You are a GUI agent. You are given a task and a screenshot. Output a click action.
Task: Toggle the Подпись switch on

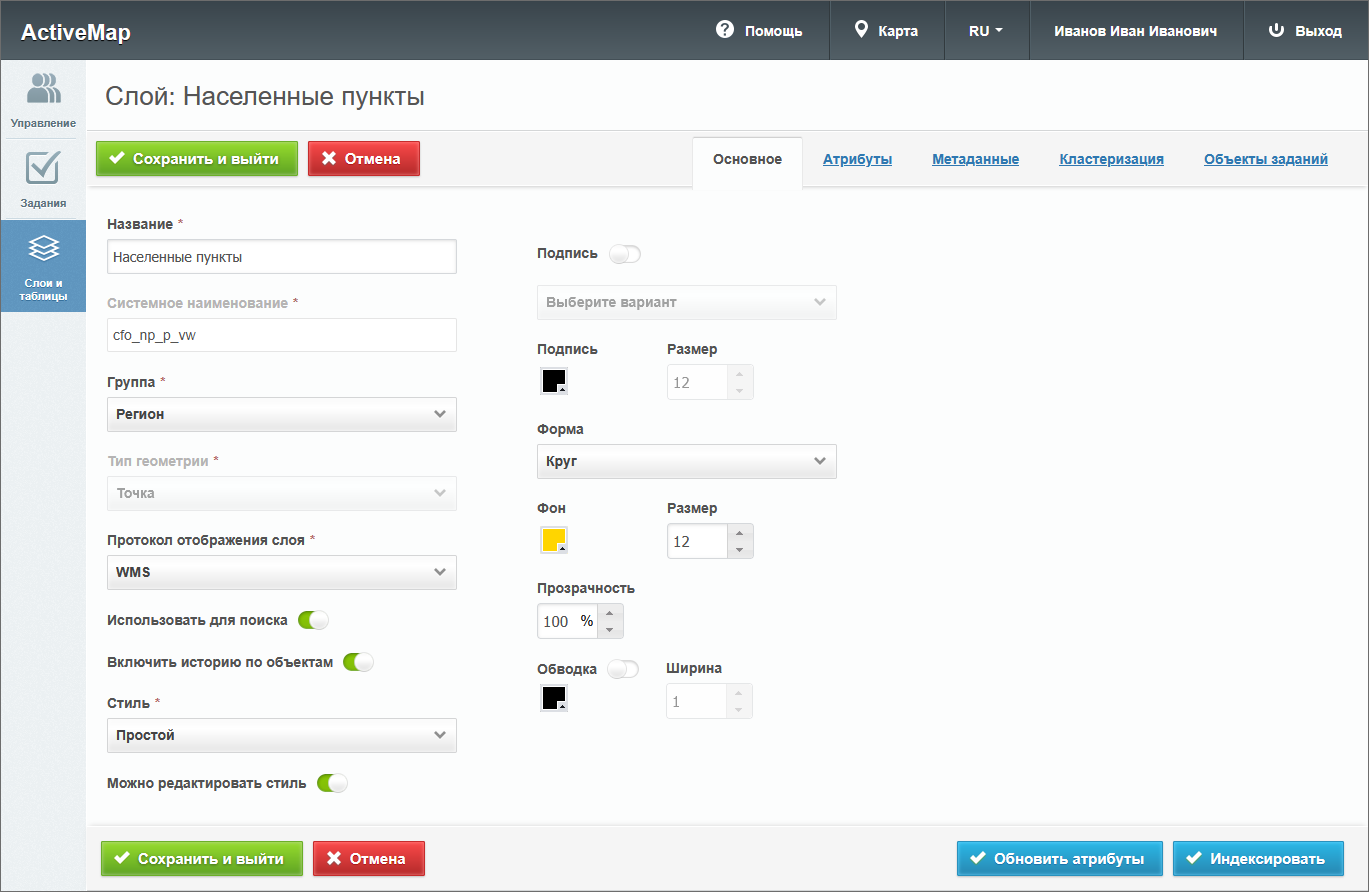click(625, 254)
